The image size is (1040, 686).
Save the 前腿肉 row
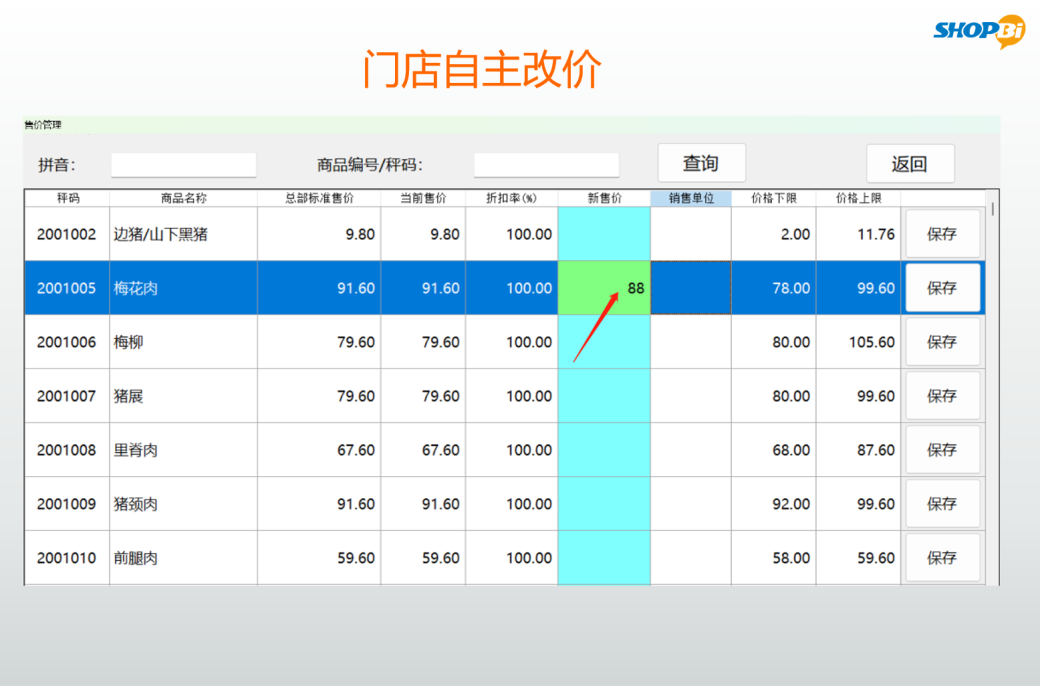tap(942, 558)
